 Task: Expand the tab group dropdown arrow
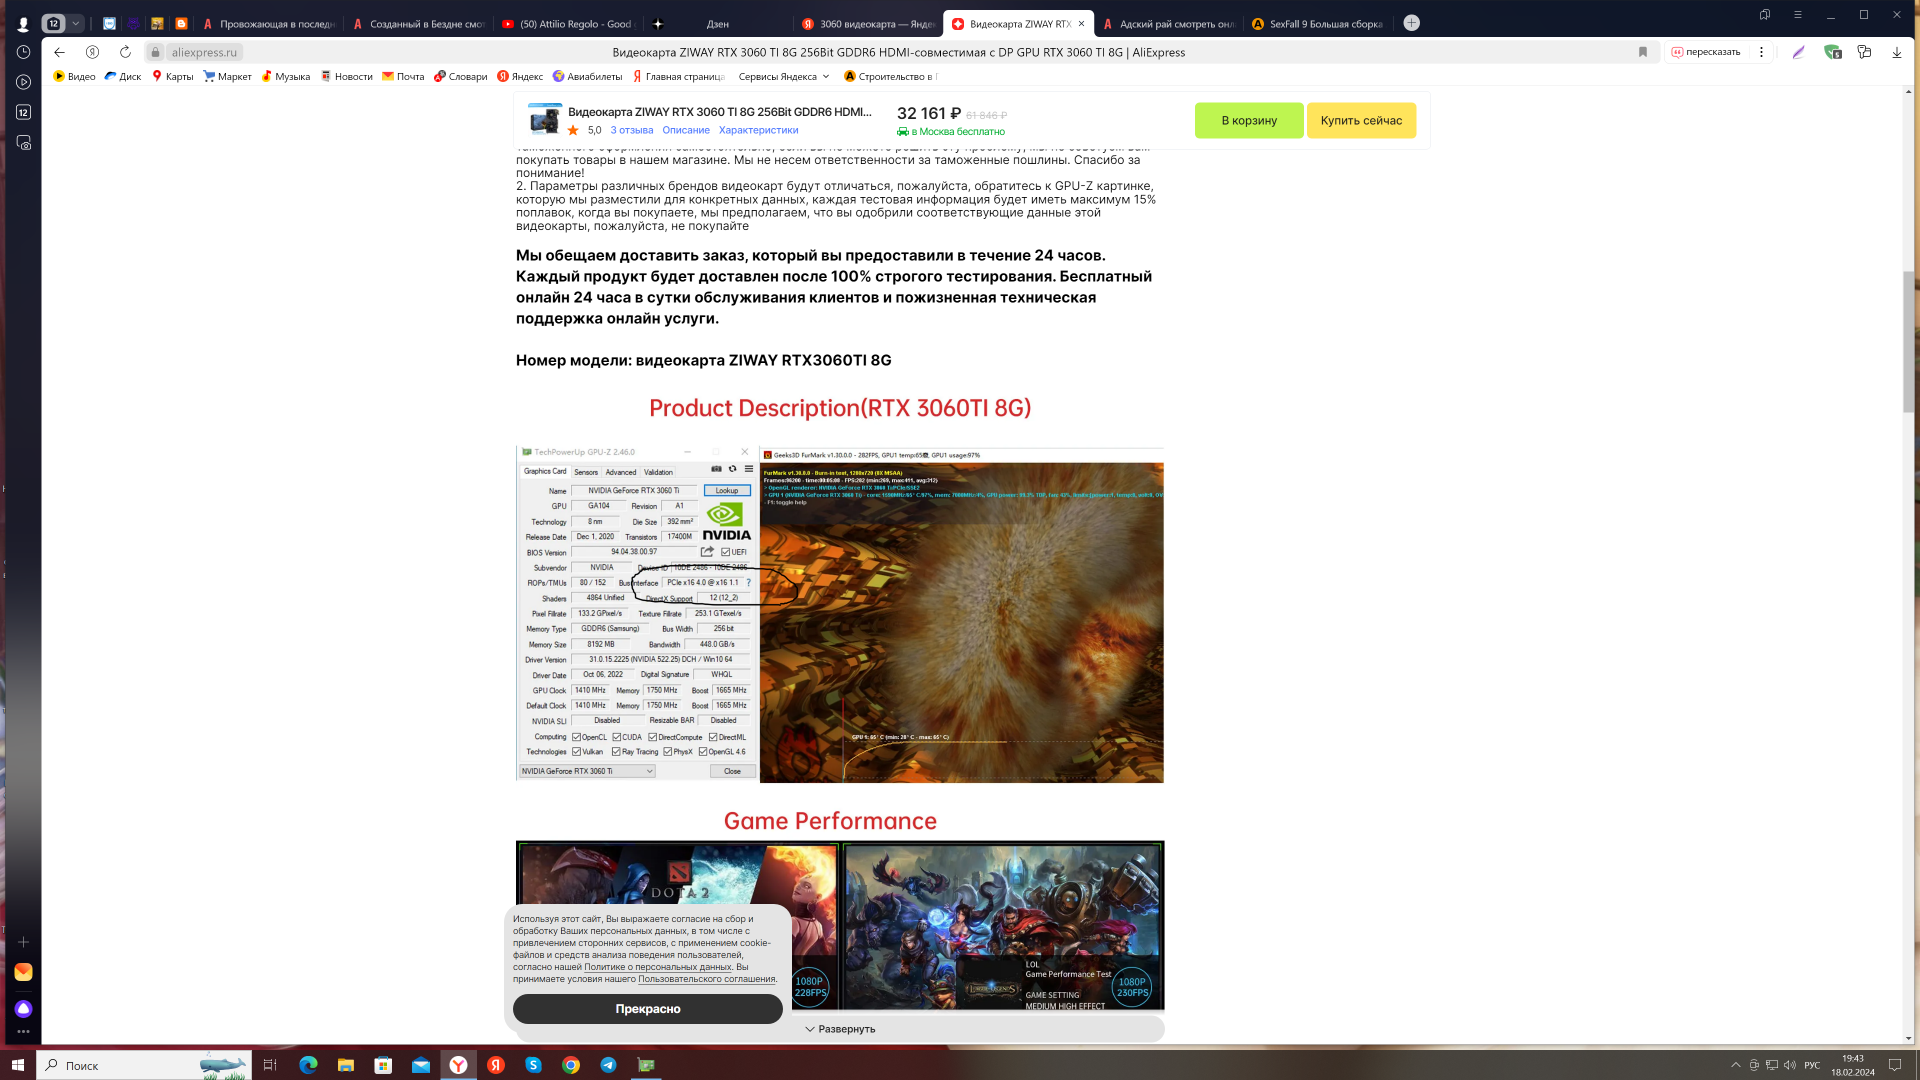tap(76, 23)
